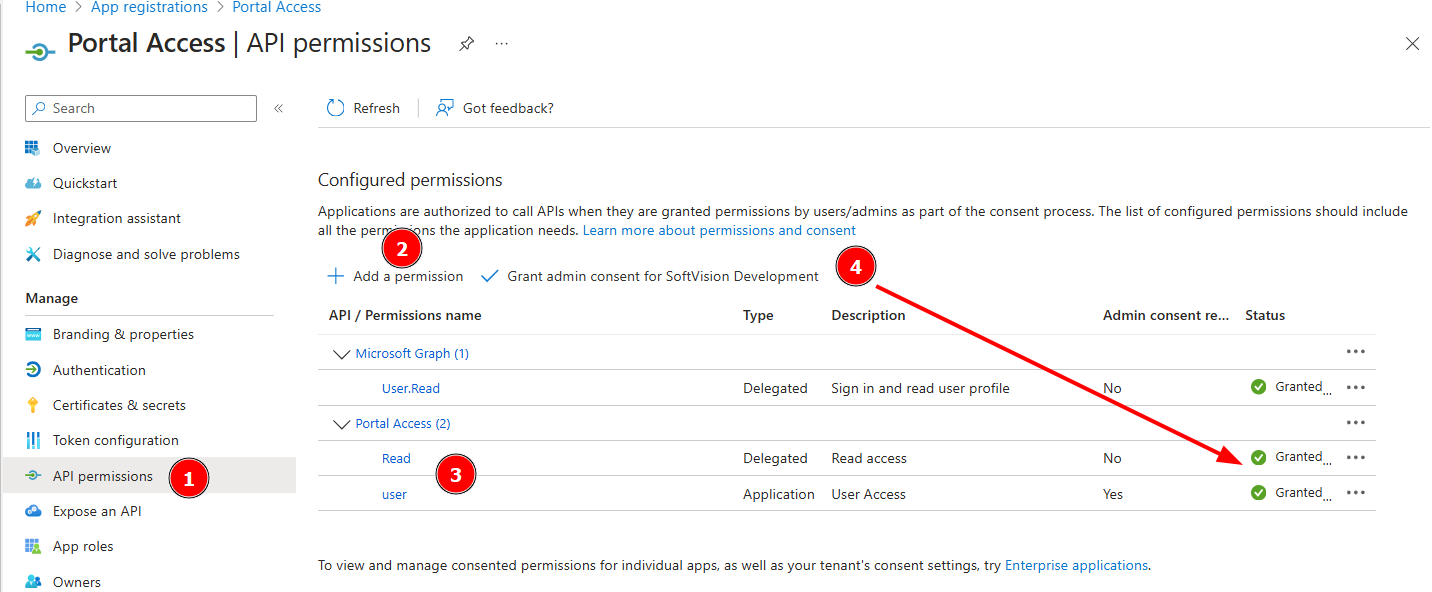Image resolution: width=1432 pixels, height=592 pixels.
Task: Click the pin icon next to page title
Action: coord(466,44)
